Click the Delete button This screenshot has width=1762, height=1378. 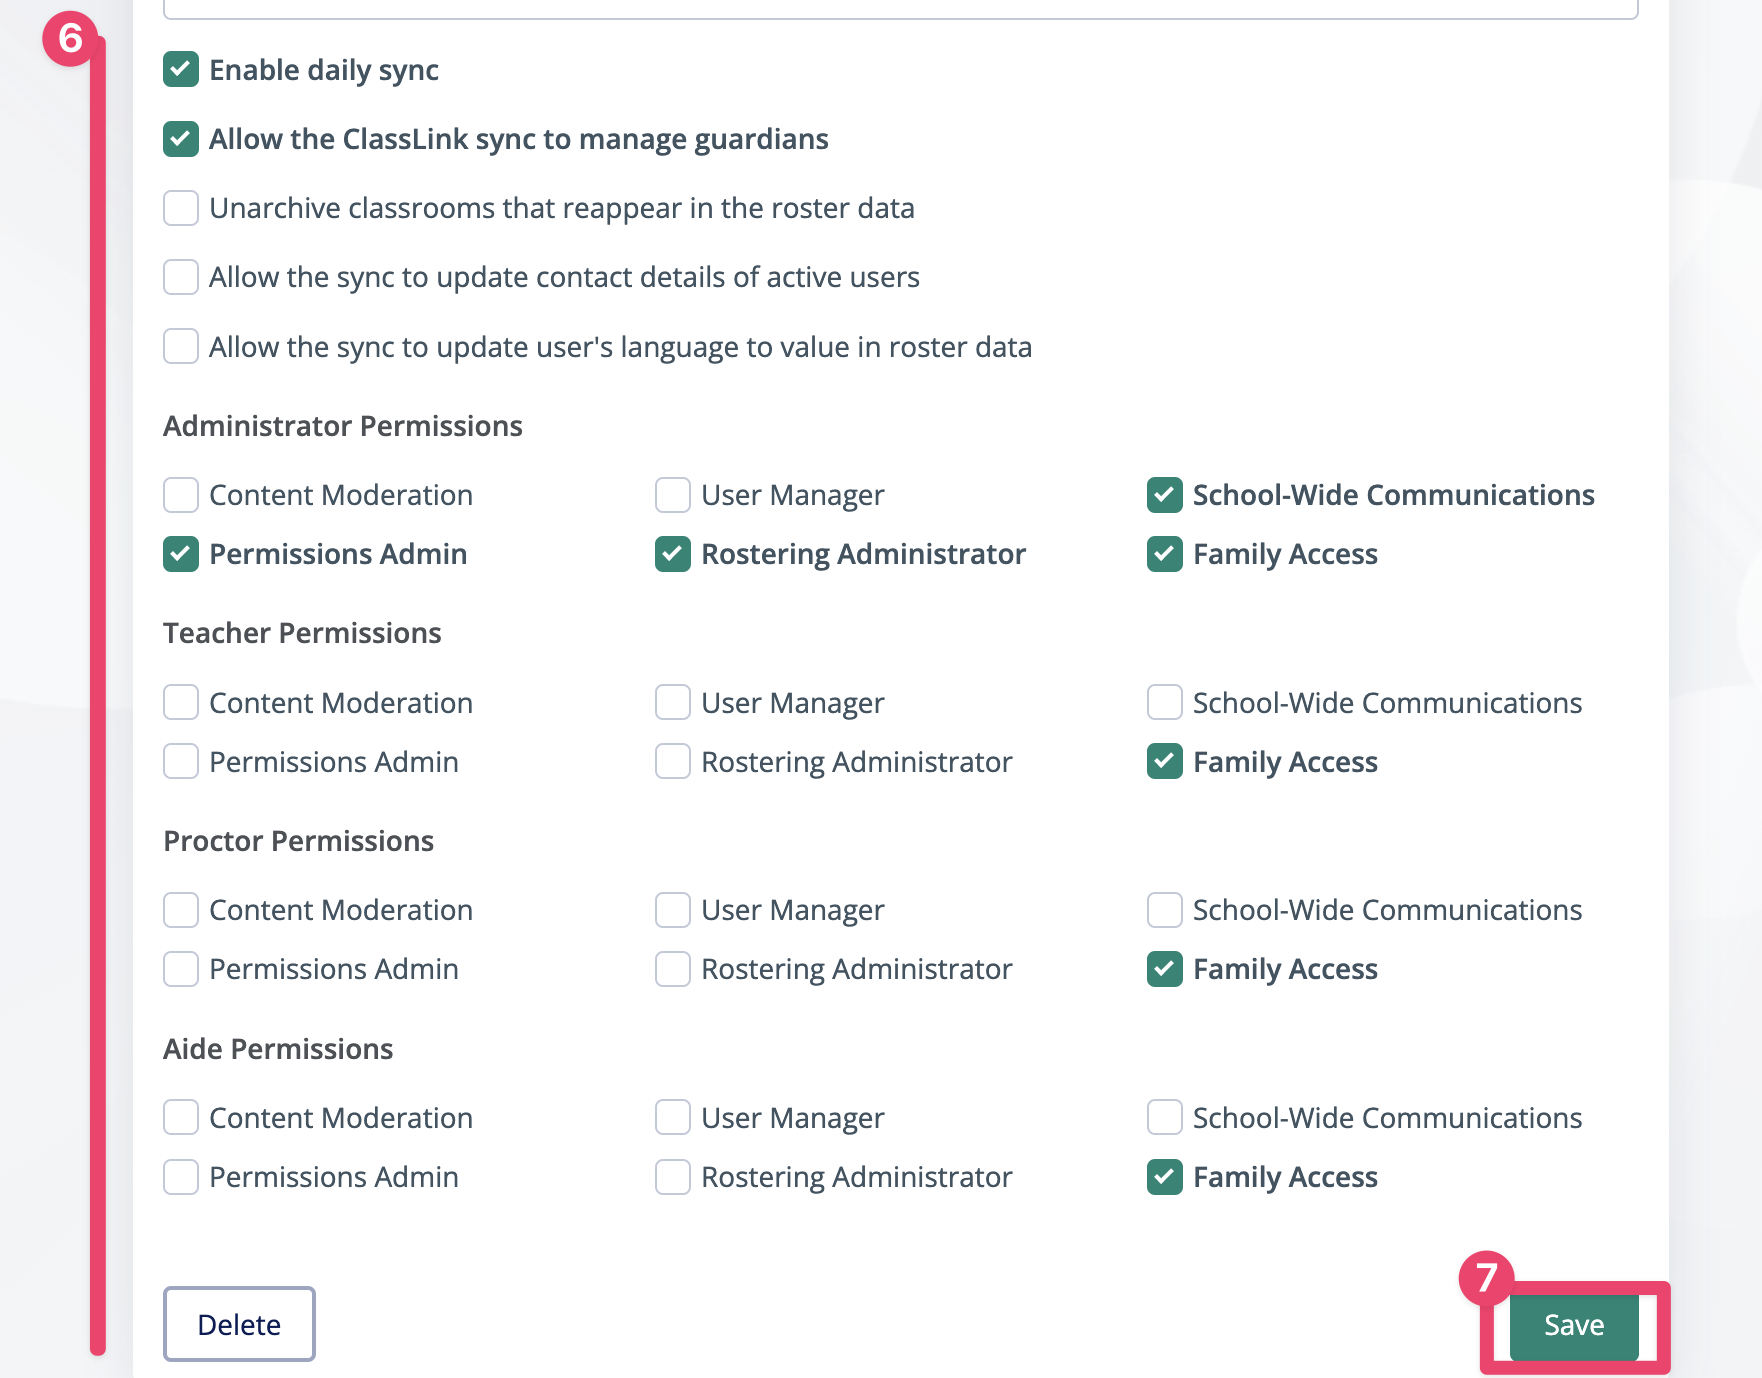point(239,1324)
